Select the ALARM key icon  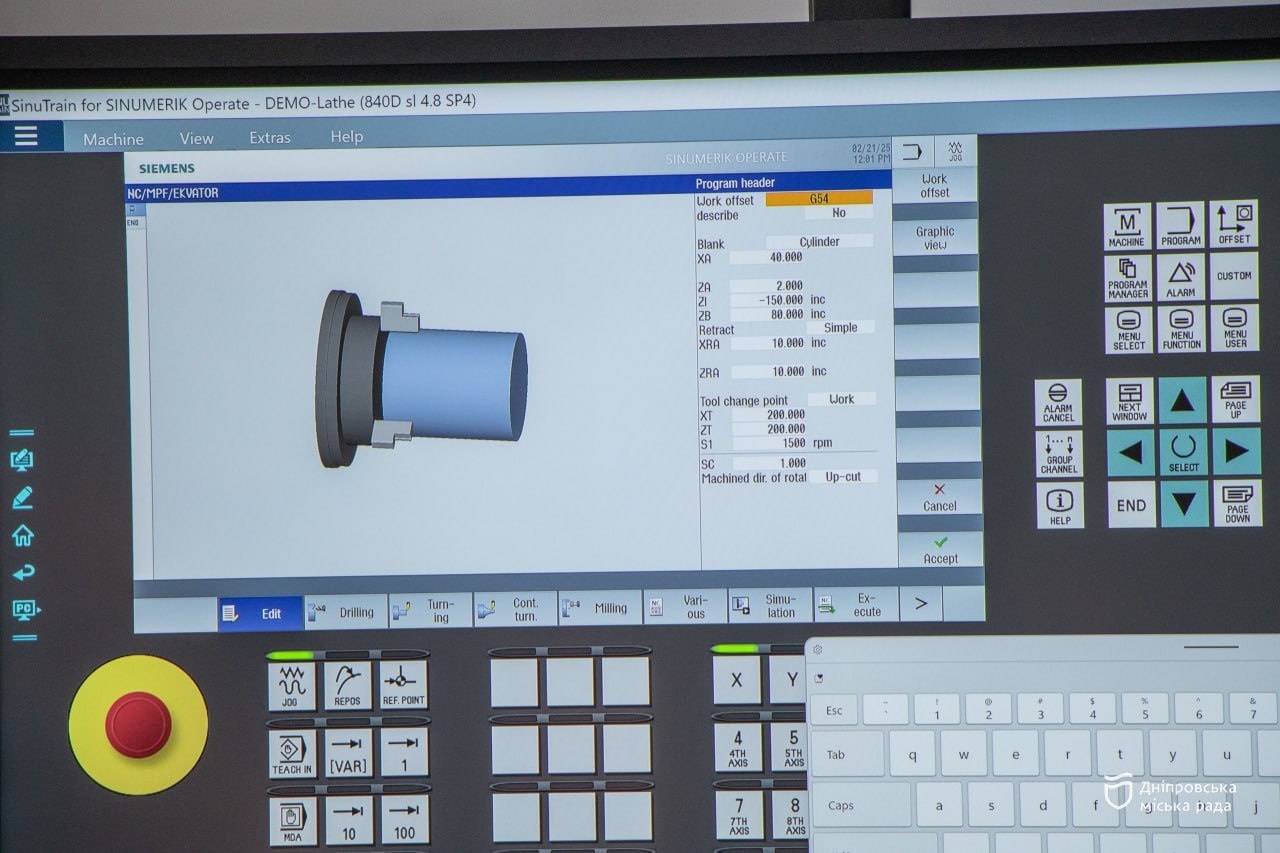(x=1180, y=277)
